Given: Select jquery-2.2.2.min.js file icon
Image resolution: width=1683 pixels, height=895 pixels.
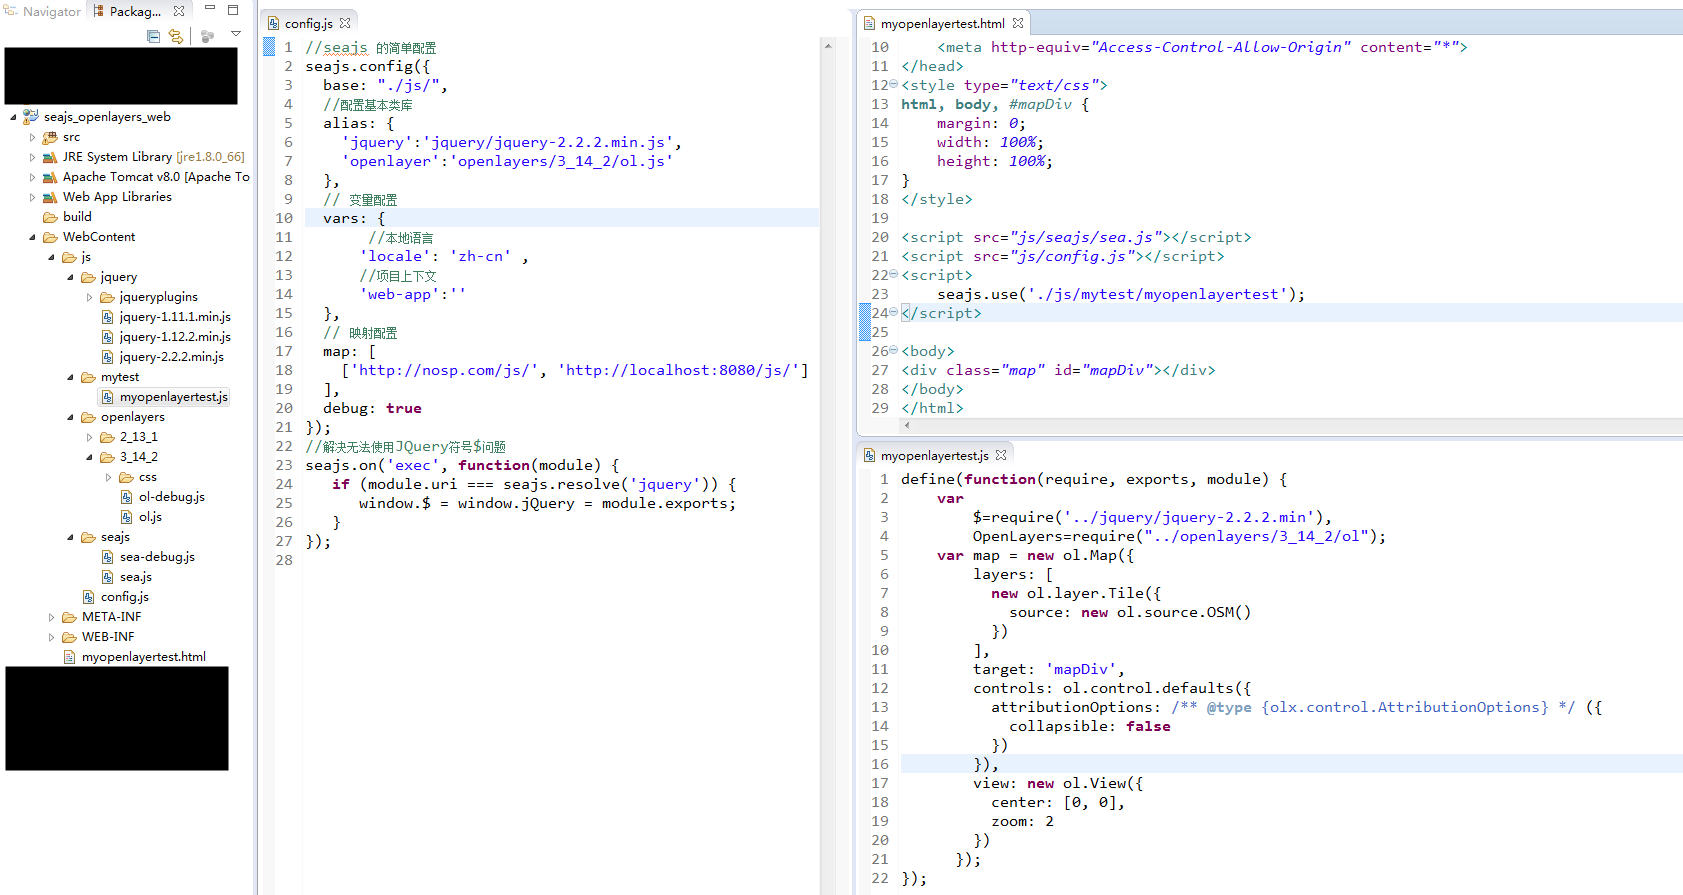Looking at the screenshot, I should tap(107, 357).
